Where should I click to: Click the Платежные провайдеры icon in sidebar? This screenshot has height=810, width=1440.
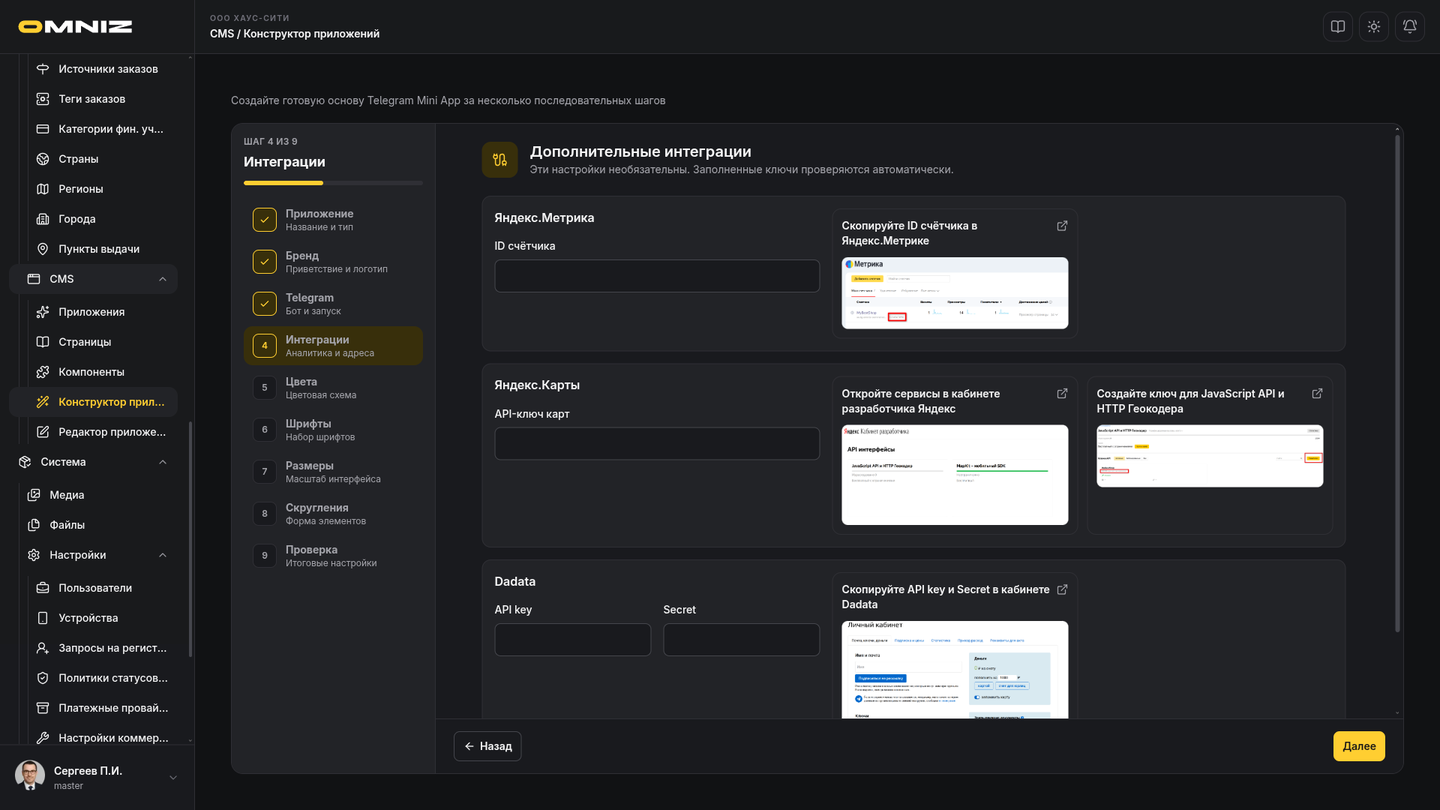tap(43, 708)
